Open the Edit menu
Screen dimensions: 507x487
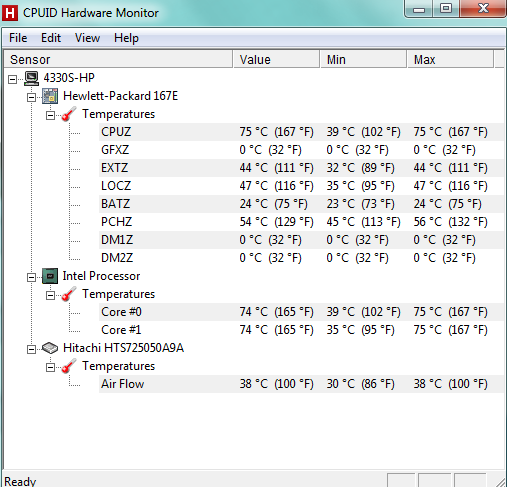tap(51, 38)
